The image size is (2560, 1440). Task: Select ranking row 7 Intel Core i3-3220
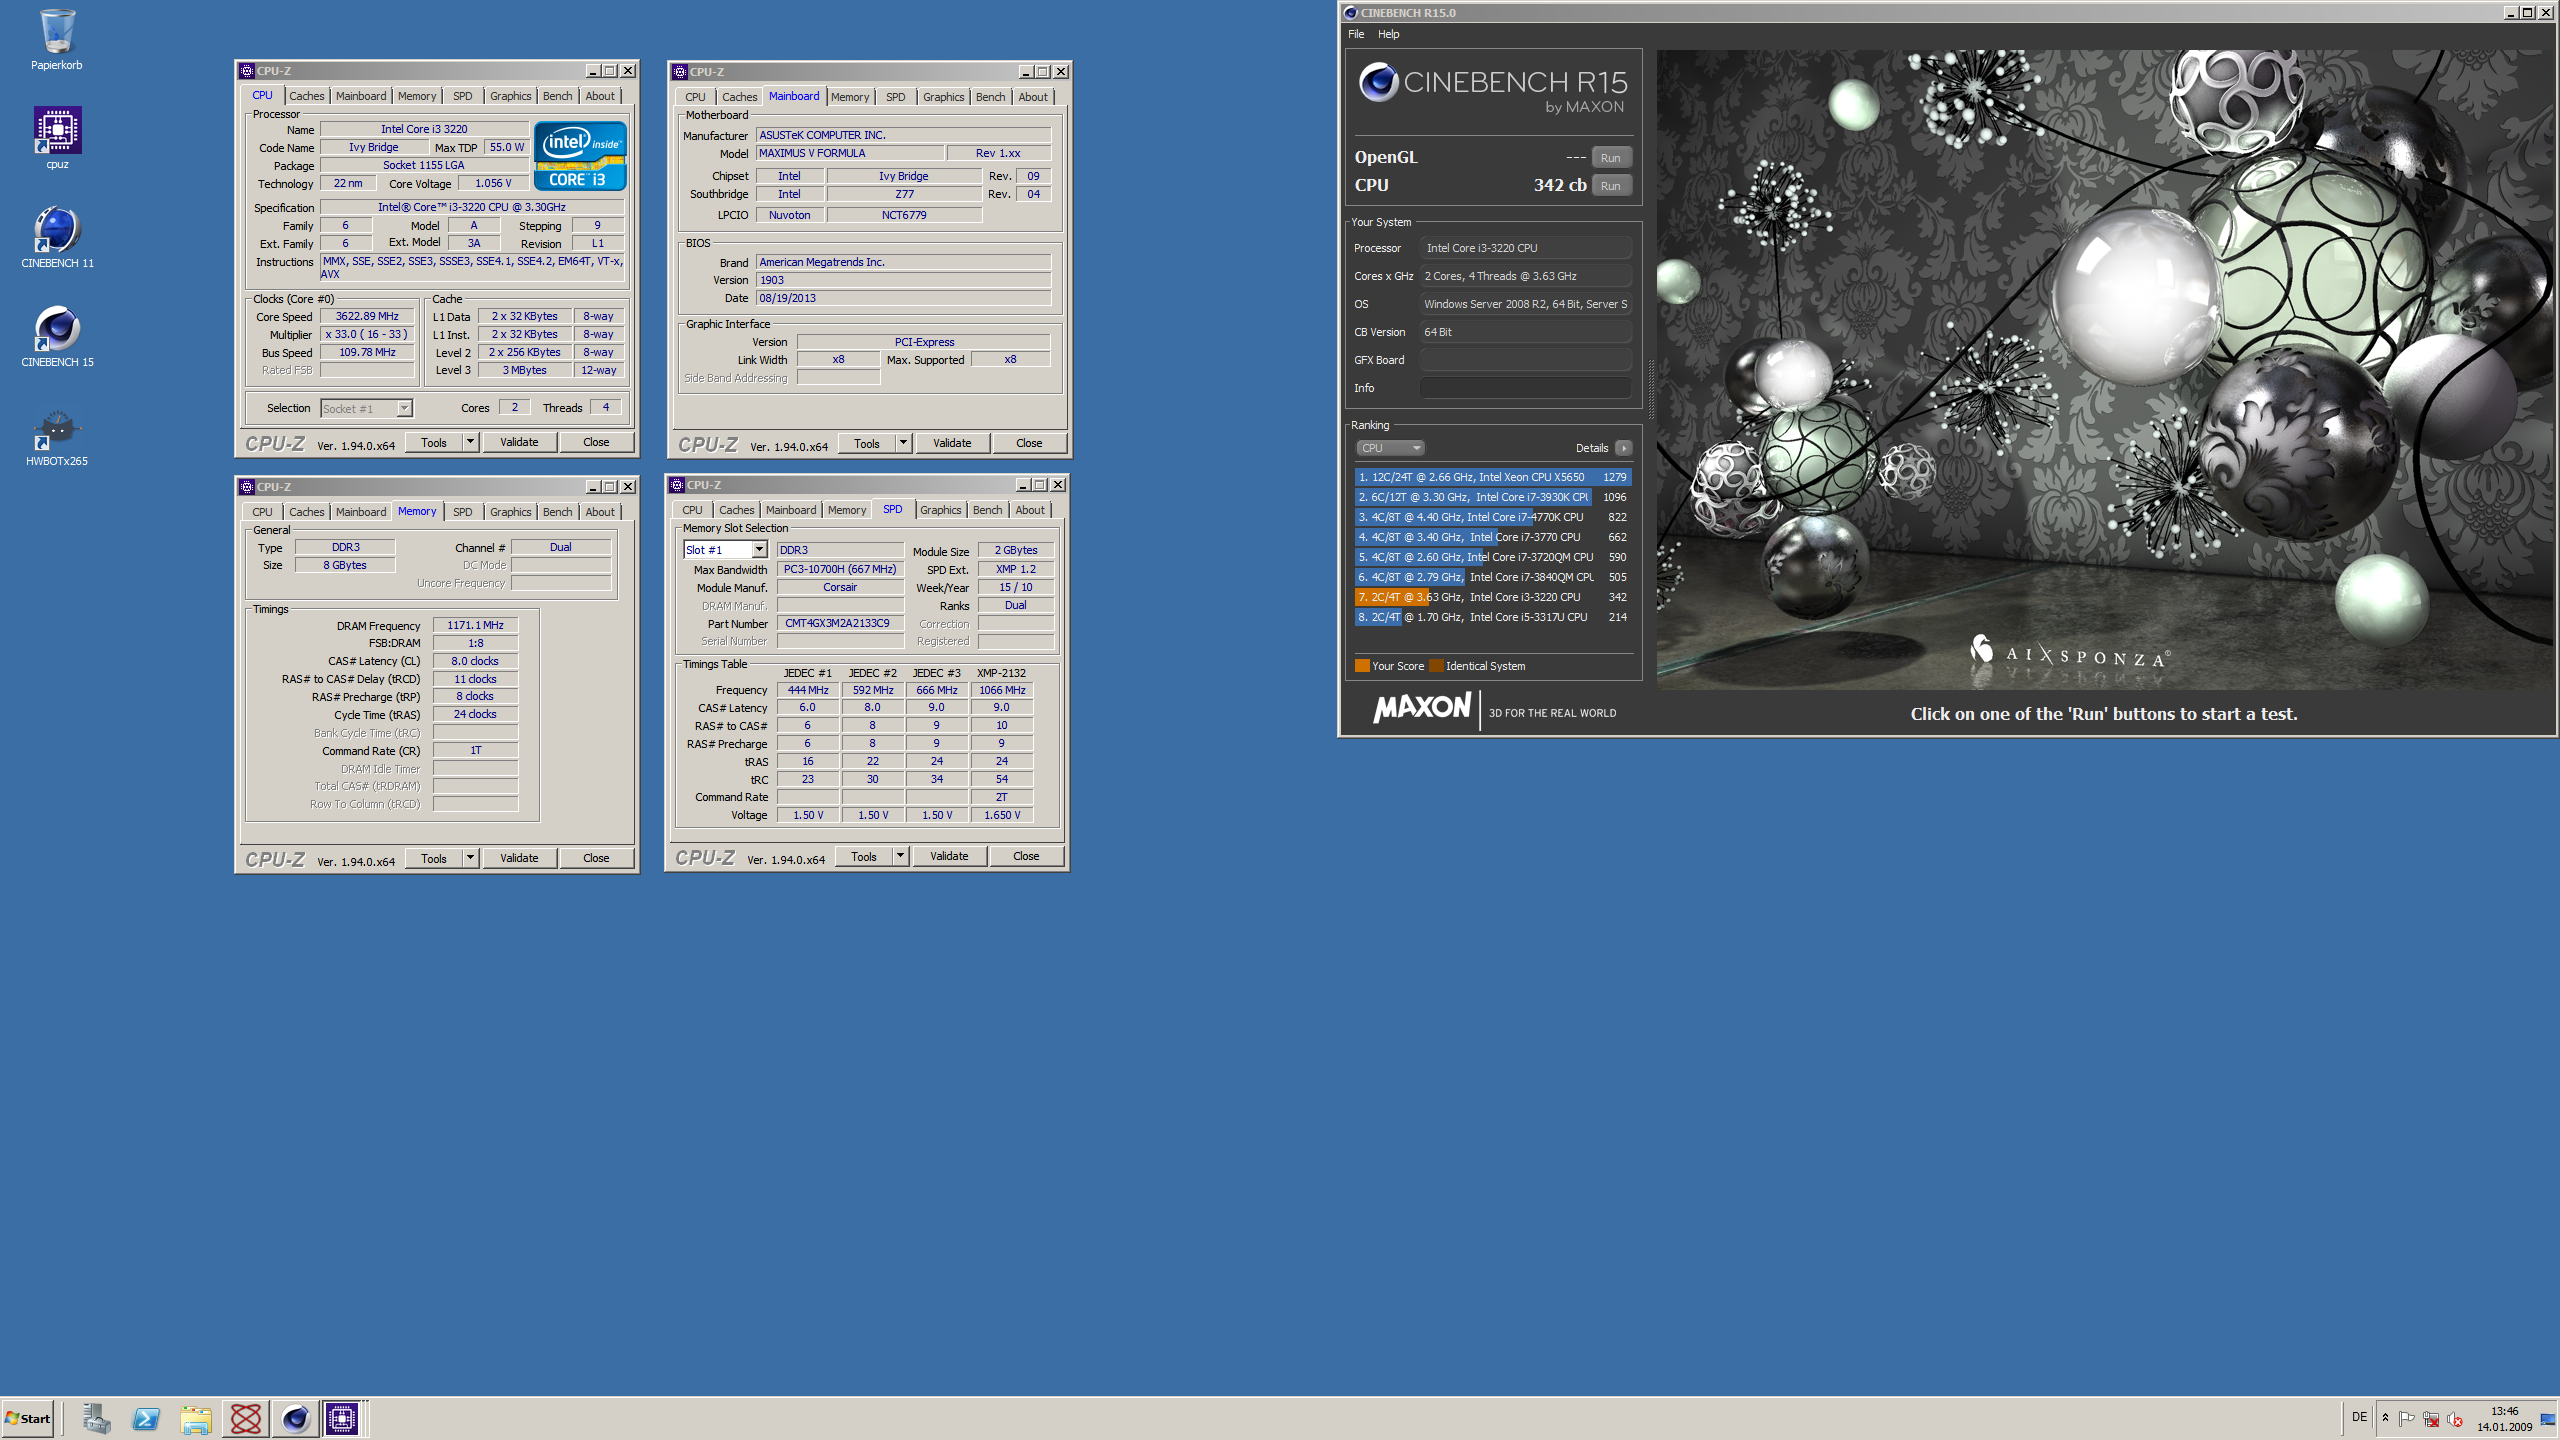(1493, 597)
